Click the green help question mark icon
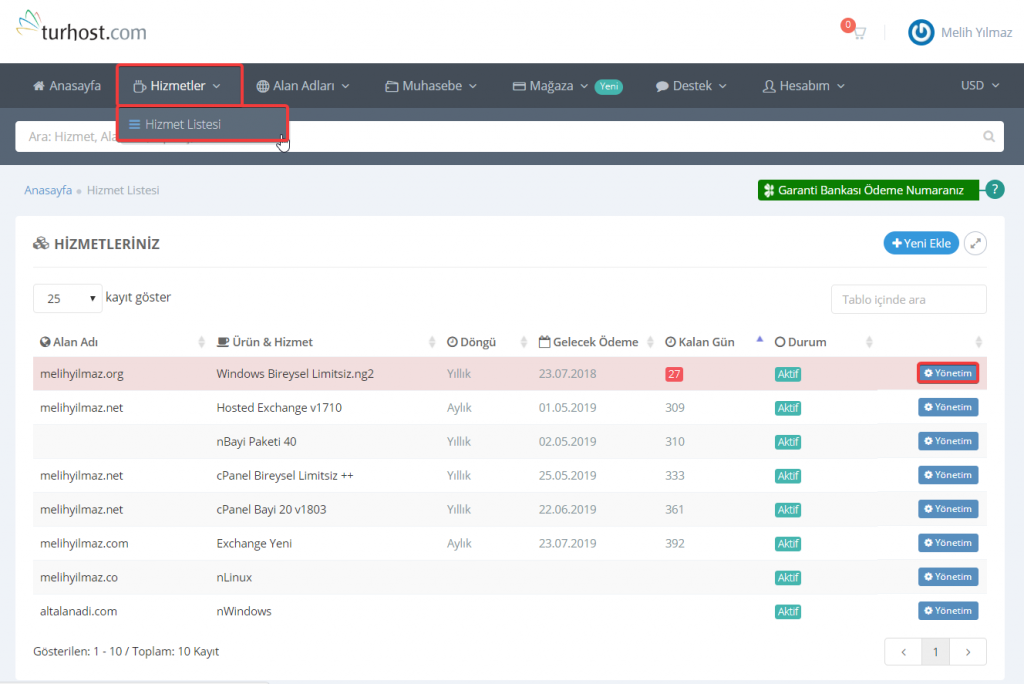Screen dimensions: 1024x684 click(x=994, y=190)
